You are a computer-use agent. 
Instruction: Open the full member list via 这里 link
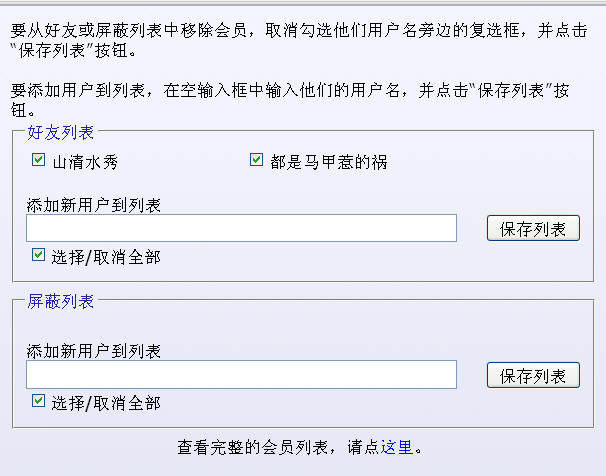click(x=397, y=446)
